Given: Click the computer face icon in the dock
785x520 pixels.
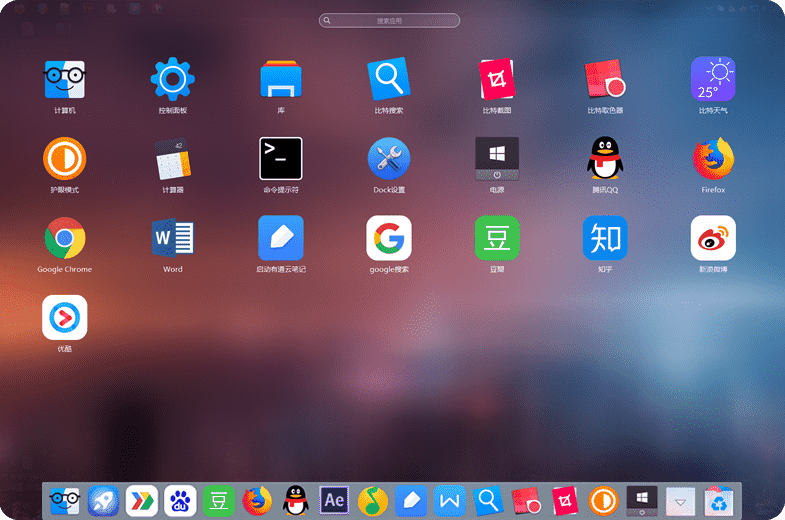Looking at the screenshot, I should coord(65,500).
